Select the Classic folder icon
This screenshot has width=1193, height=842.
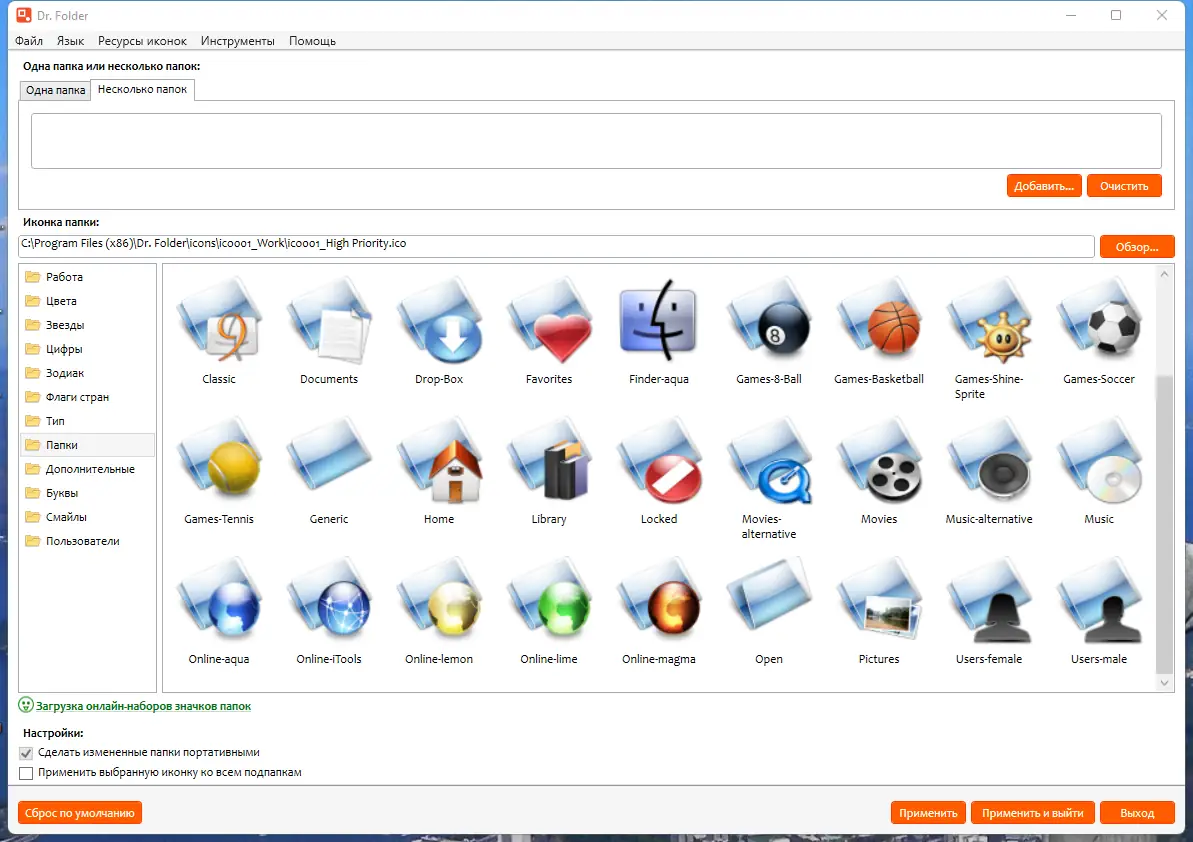click(x=219, y=322)
